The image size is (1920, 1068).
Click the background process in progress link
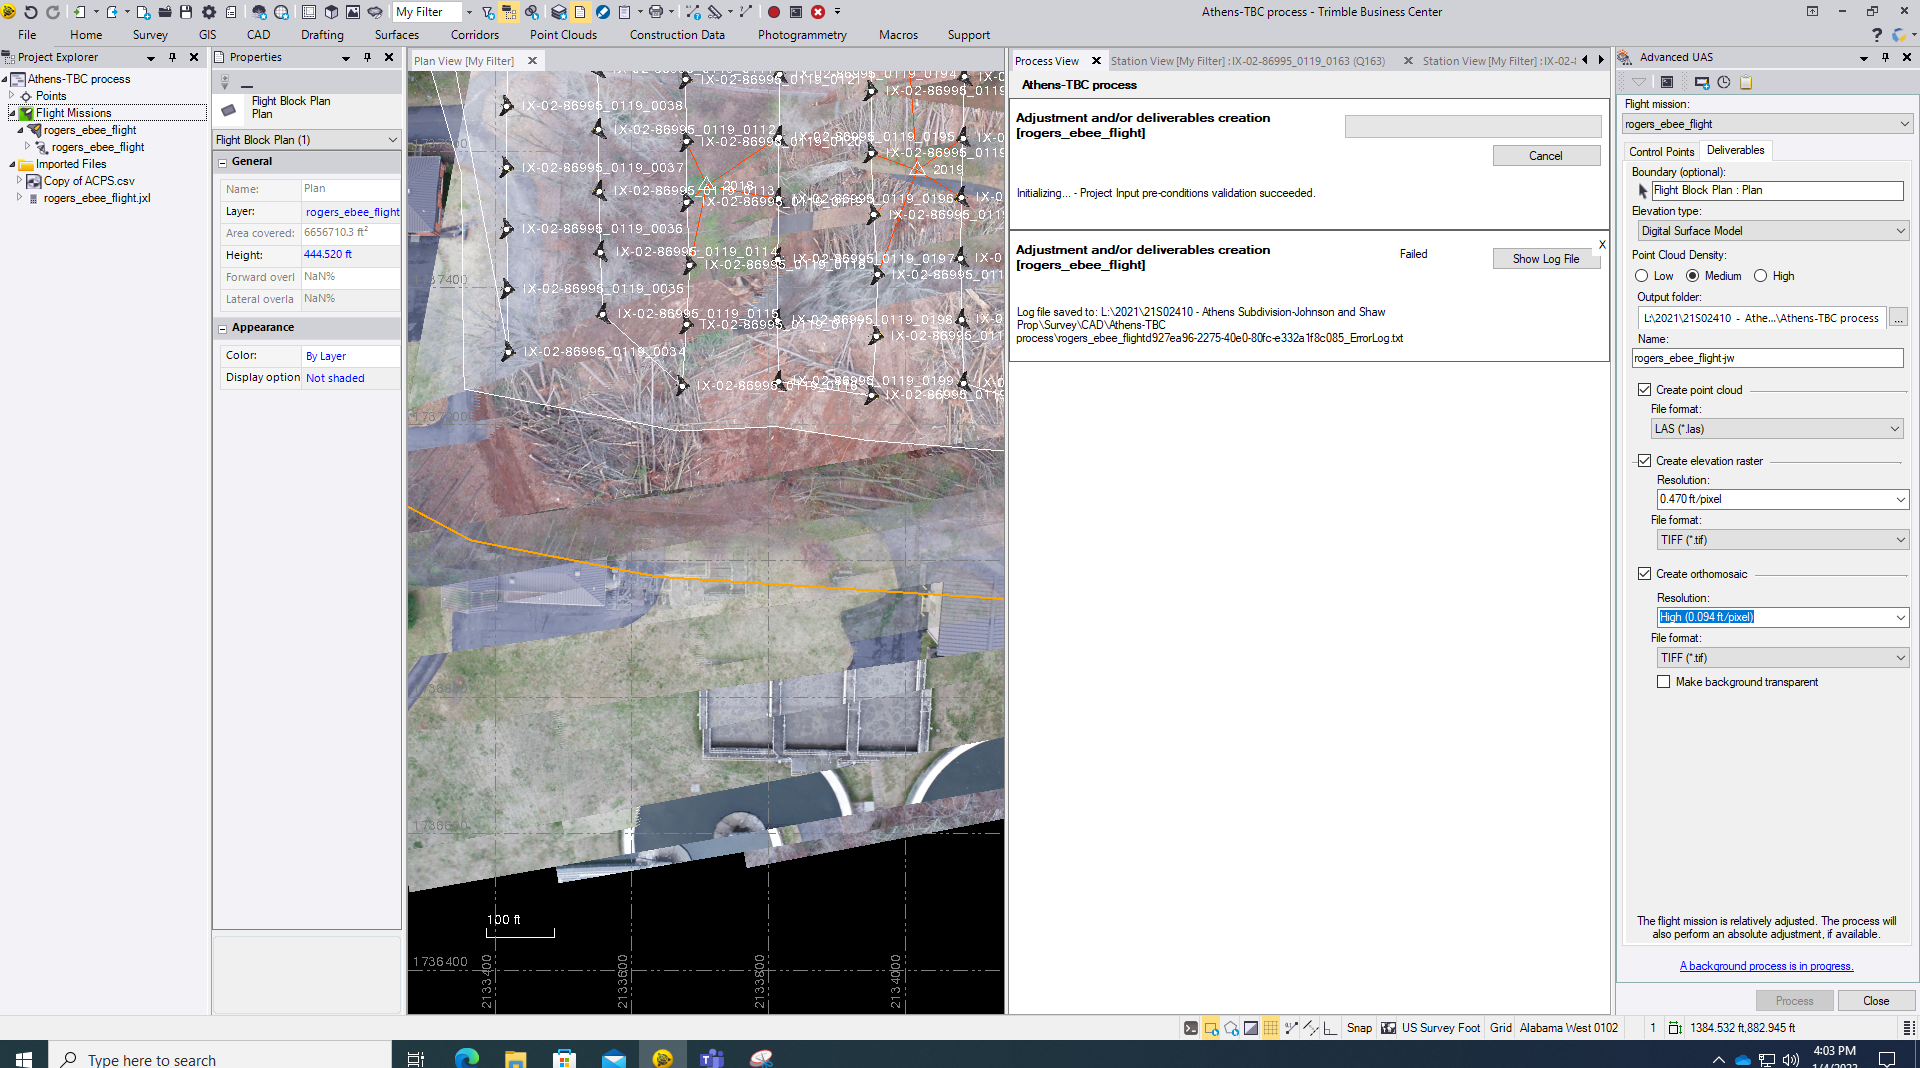1766,966
